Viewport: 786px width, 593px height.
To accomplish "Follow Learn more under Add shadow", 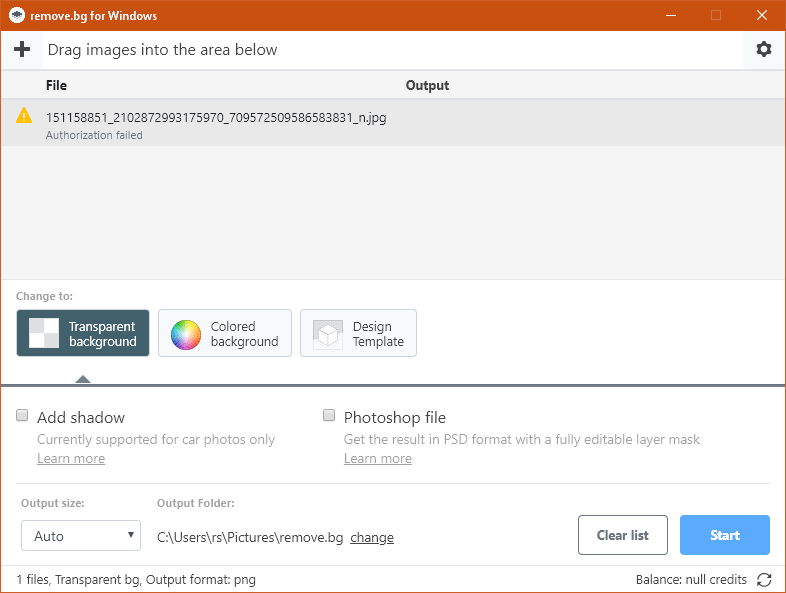I will click(x=71, y=459).
